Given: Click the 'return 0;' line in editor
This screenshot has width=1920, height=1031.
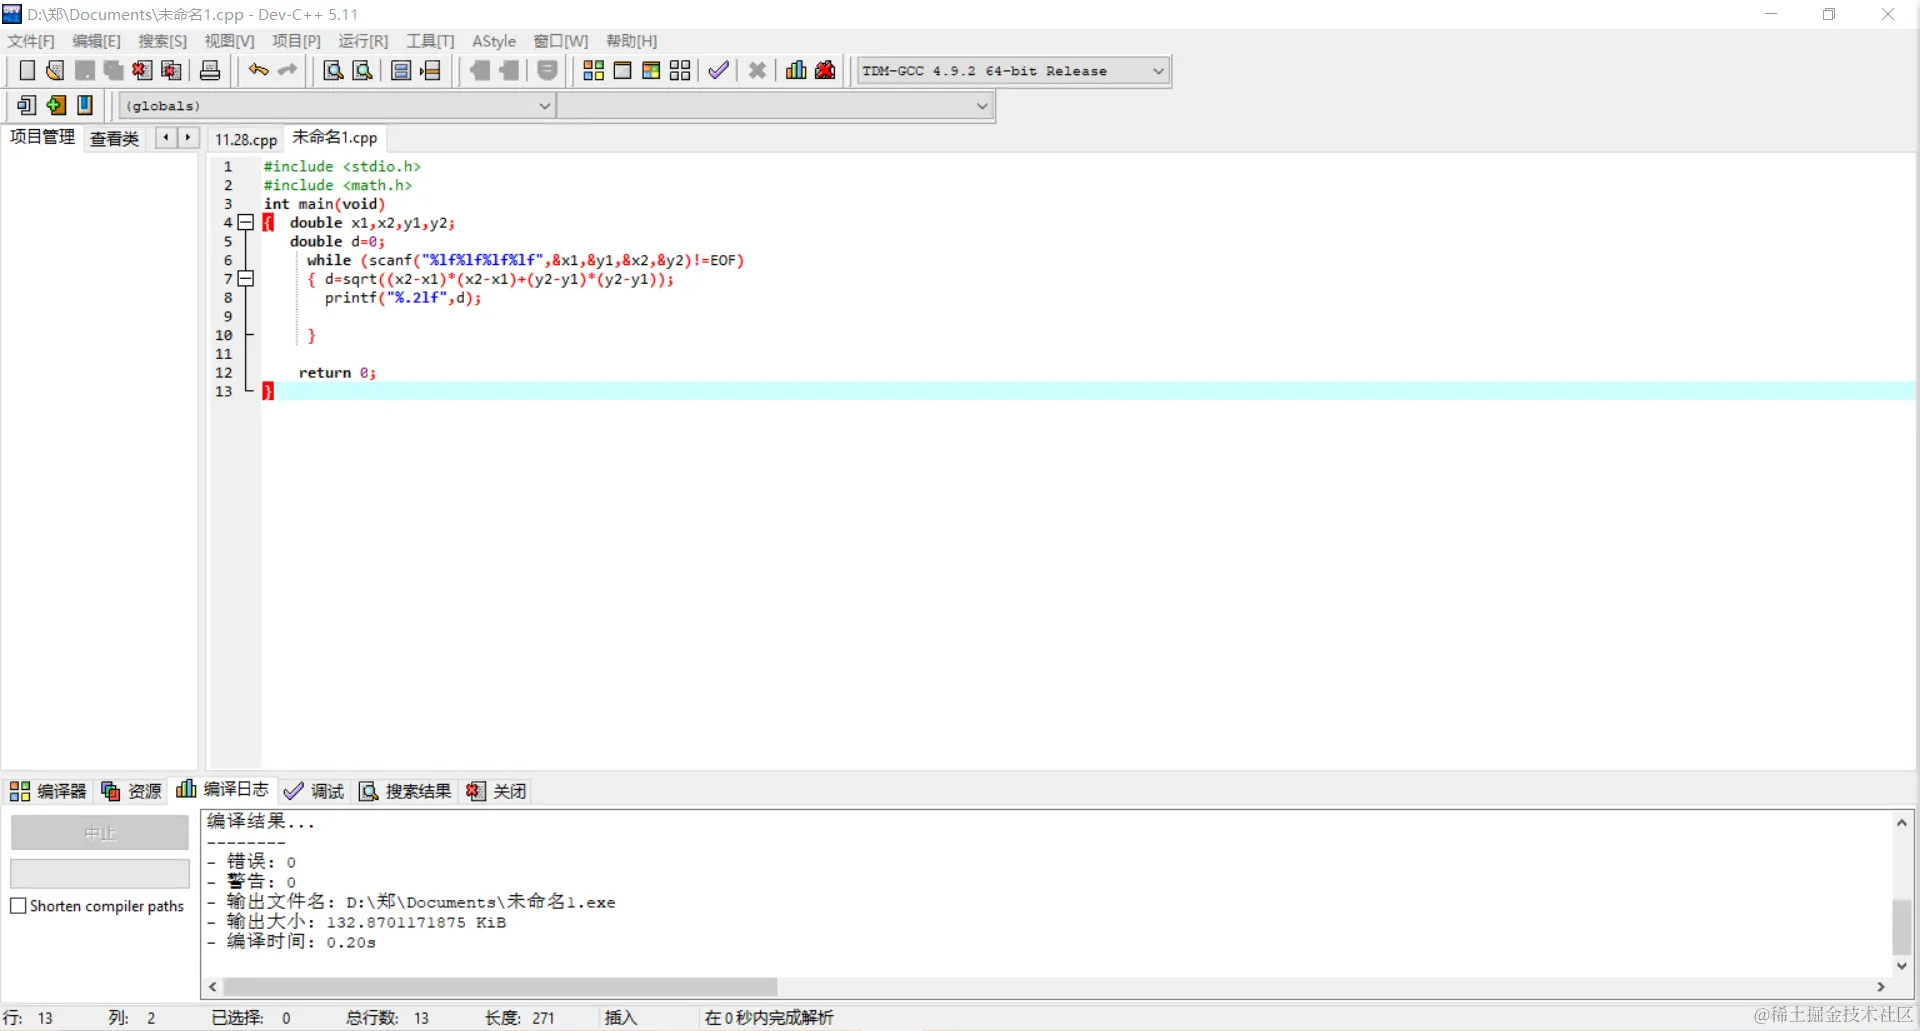Looking at the screenshot, I should tap(337, 373).
